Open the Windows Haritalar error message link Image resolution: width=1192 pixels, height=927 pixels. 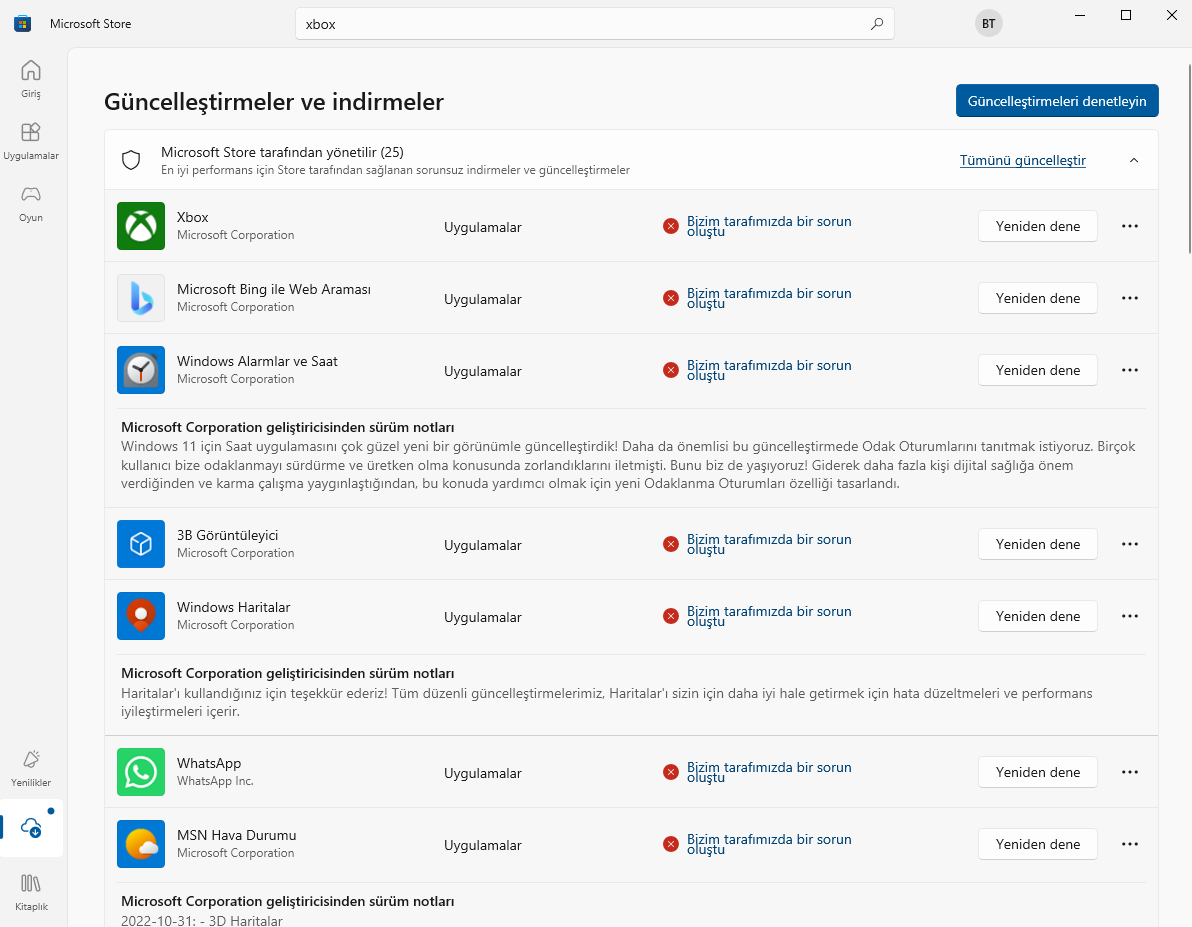(769, 616)
